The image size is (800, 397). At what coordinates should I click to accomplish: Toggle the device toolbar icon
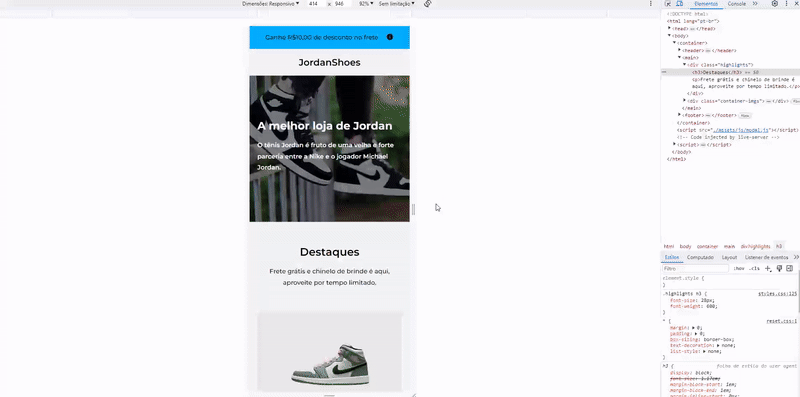(680, 4)
